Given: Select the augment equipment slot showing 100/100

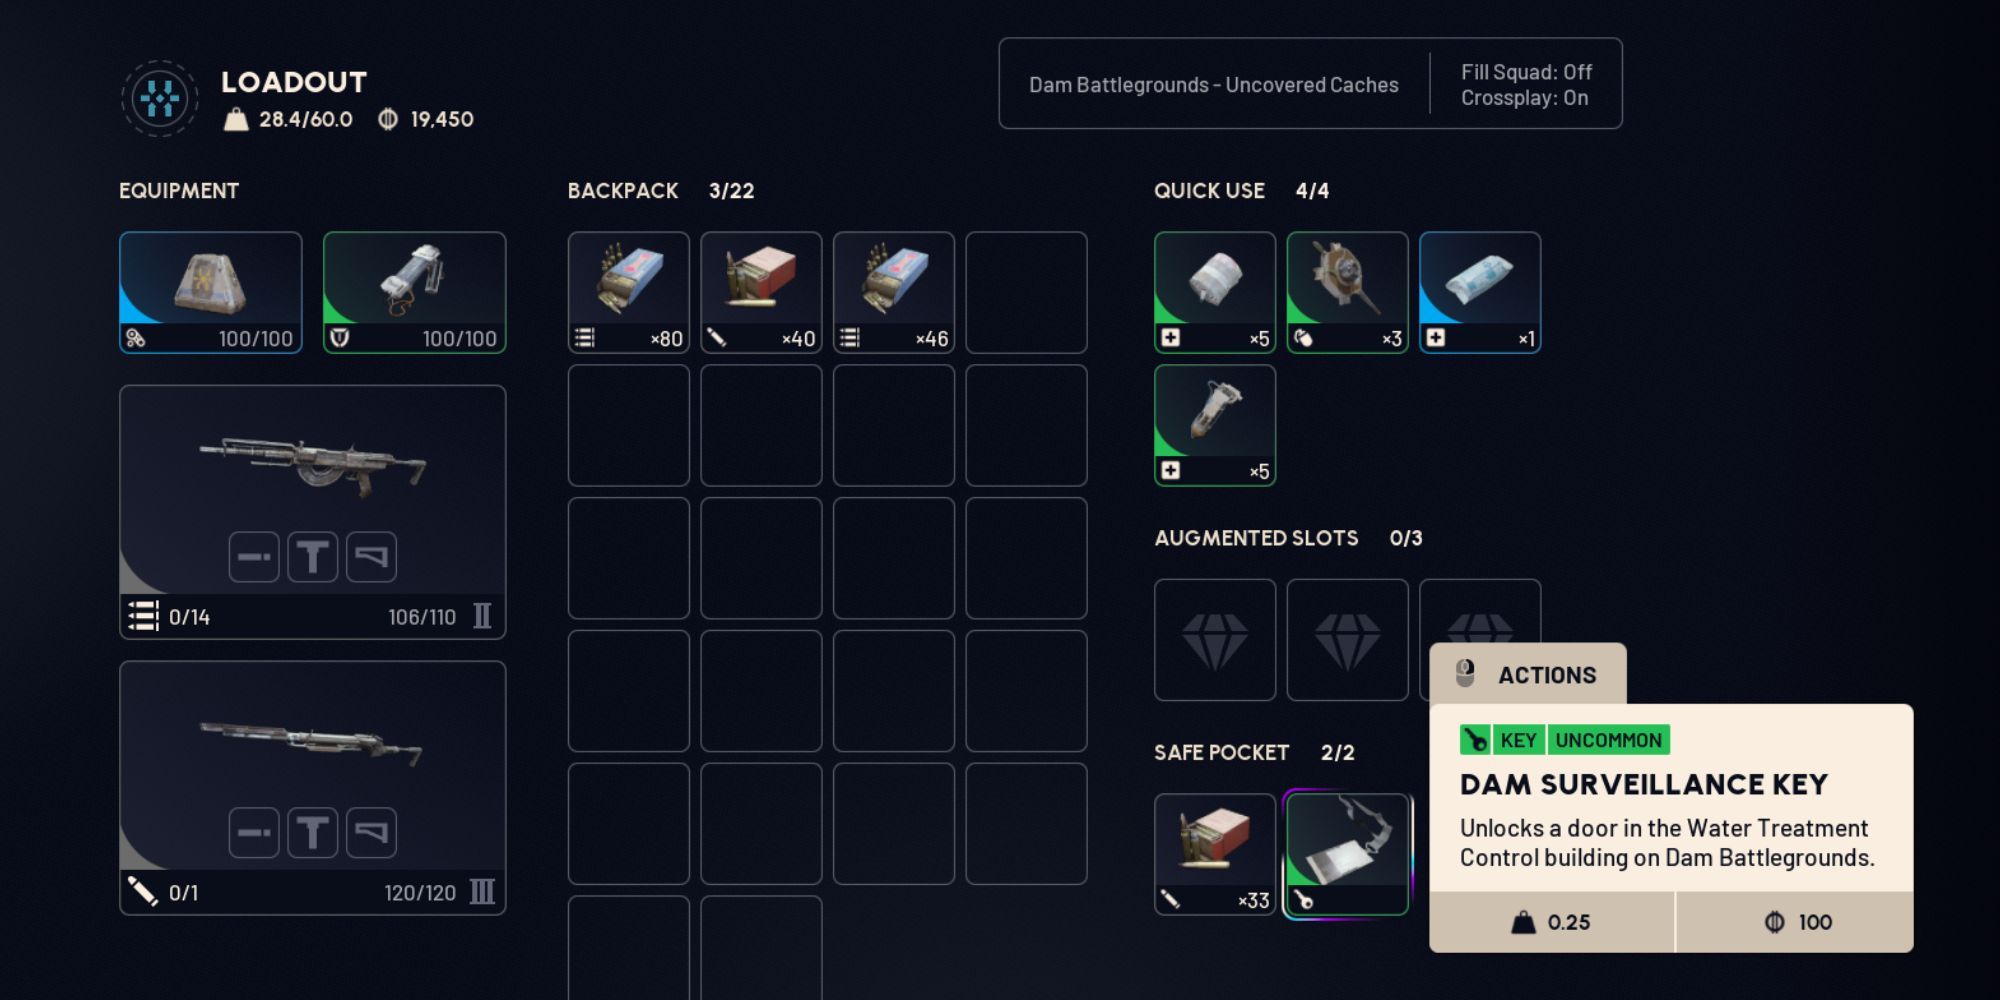Looking at the screenshot, I should click(211, 292).
